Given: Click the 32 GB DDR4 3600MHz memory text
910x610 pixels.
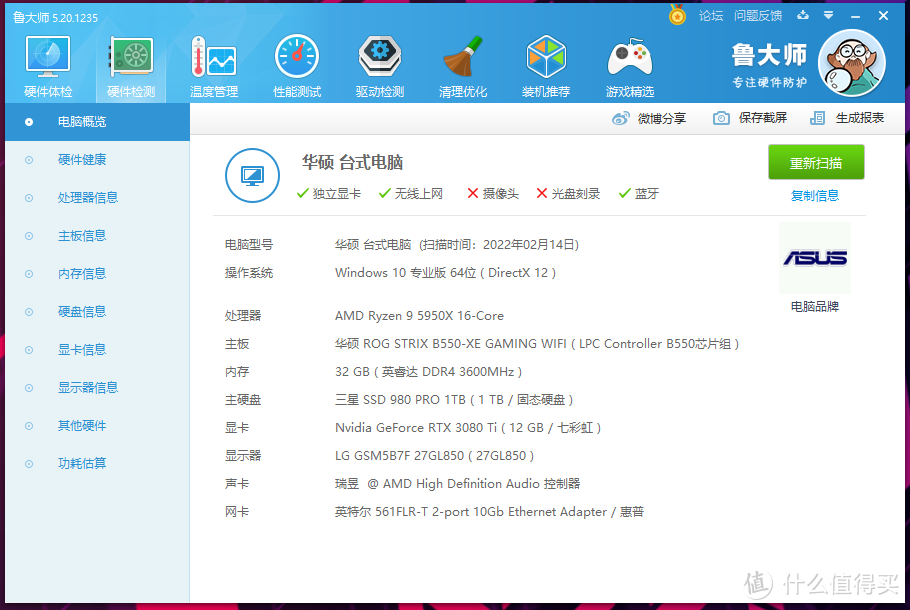Looking at the screenshot, I should click(428, 371).
